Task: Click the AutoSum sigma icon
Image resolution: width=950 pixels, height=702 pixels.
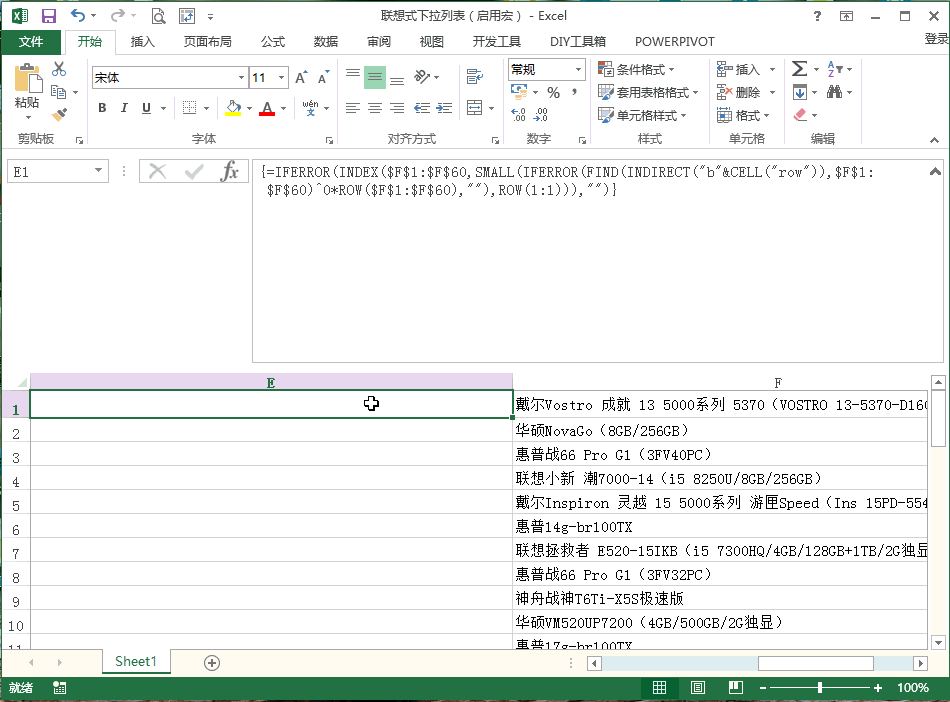Action: coord(800,69)
